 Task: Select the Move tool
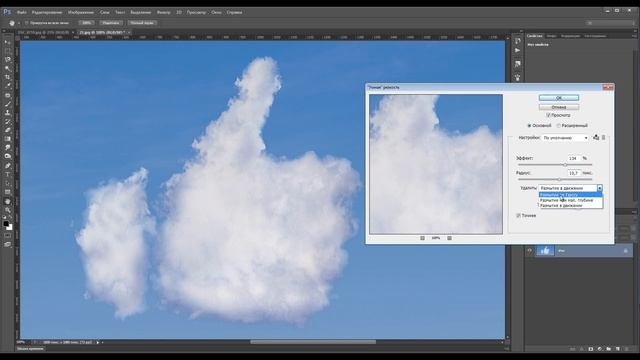click(x=7, y=42)
